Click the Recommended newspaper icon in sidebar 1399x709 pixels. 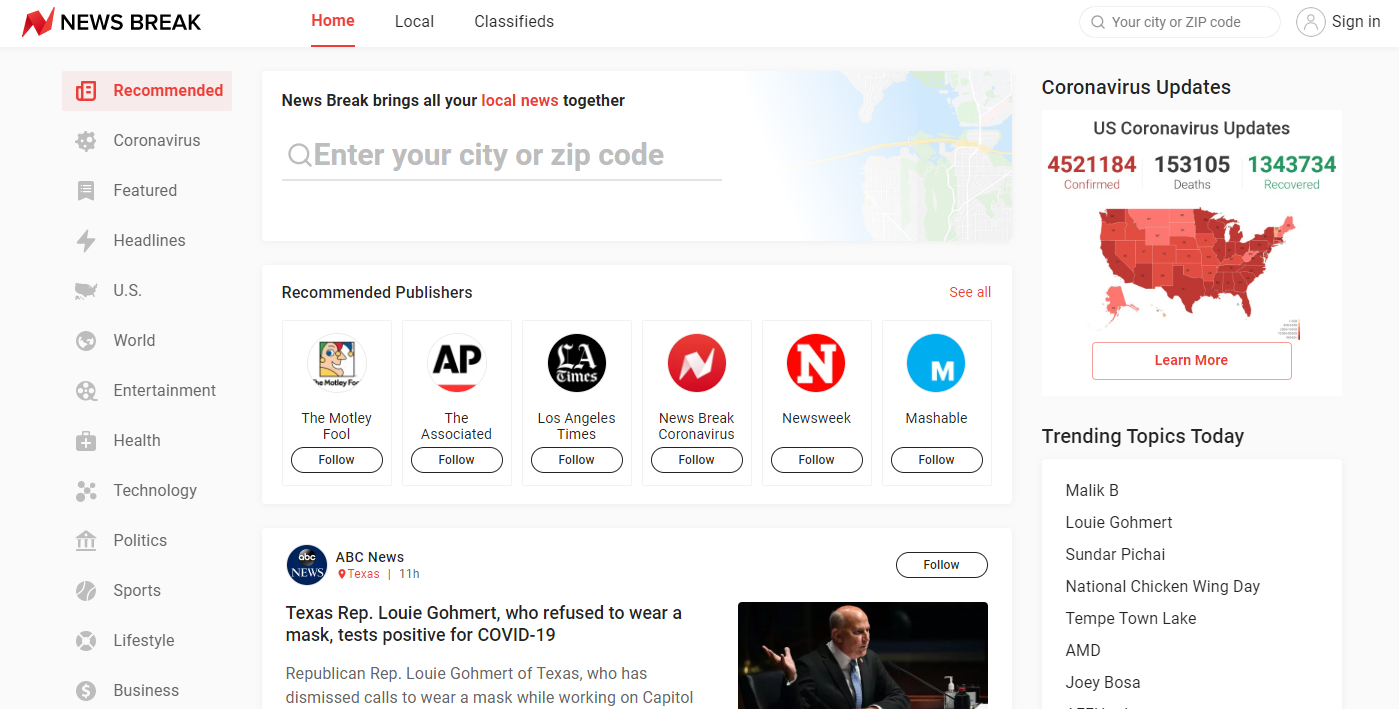pyautogui.click(x=86, y=91)
